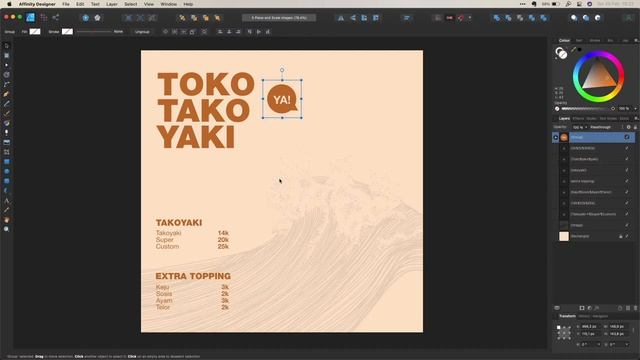Image resolution: width=640 pixels, height=360 pixels.
Task: Select the Move tool in the tools panel
Action: tap(7, 46)
